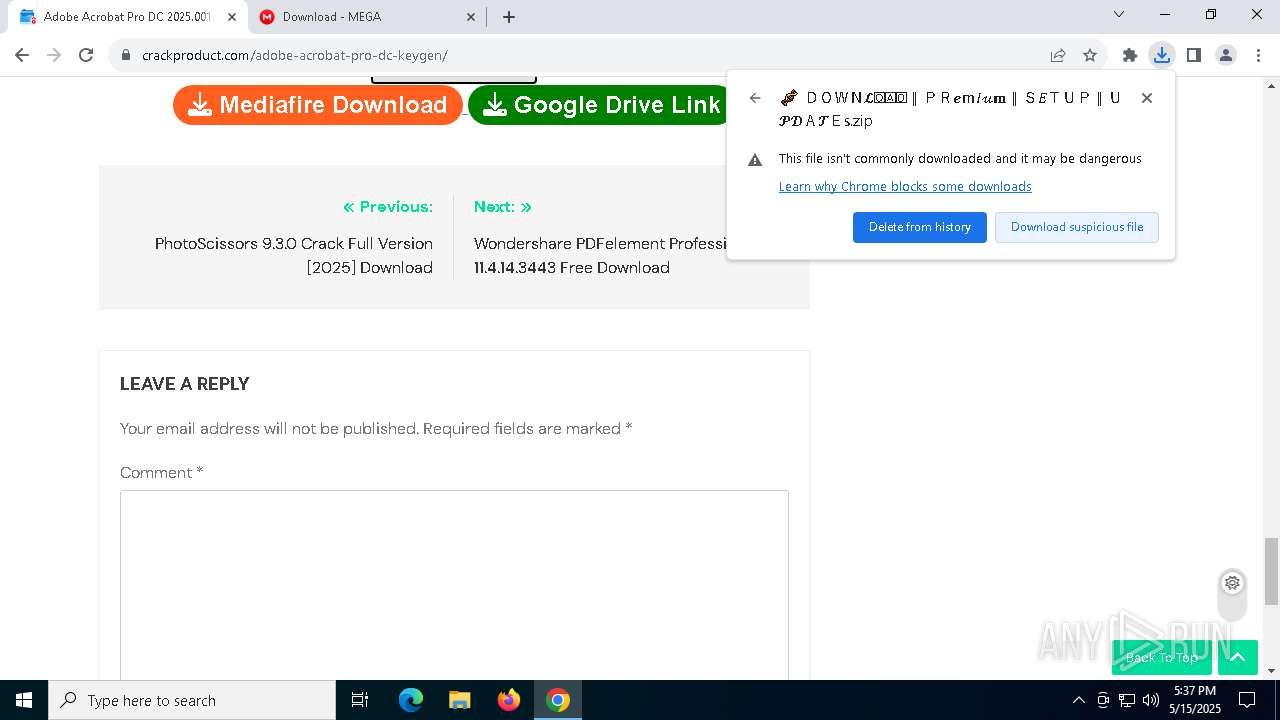Open a new tab with plus button
The width and height of the screenshot is (1280, 720).
coord(509,16)
